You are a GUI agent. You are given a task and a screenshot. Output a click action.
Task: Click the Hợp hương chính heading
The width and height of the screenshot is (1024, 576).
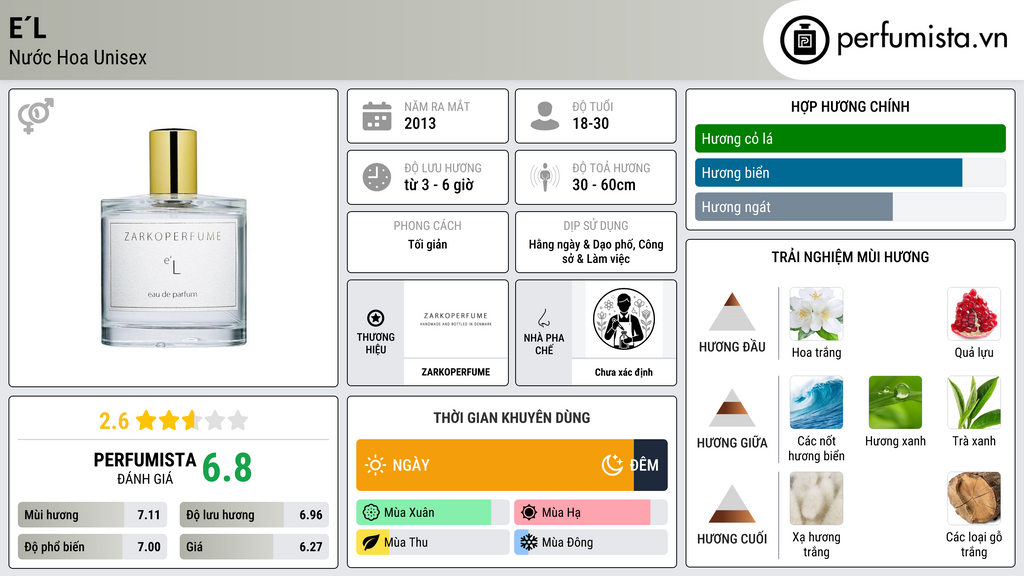pyautogui.click(x=850, y=106)
